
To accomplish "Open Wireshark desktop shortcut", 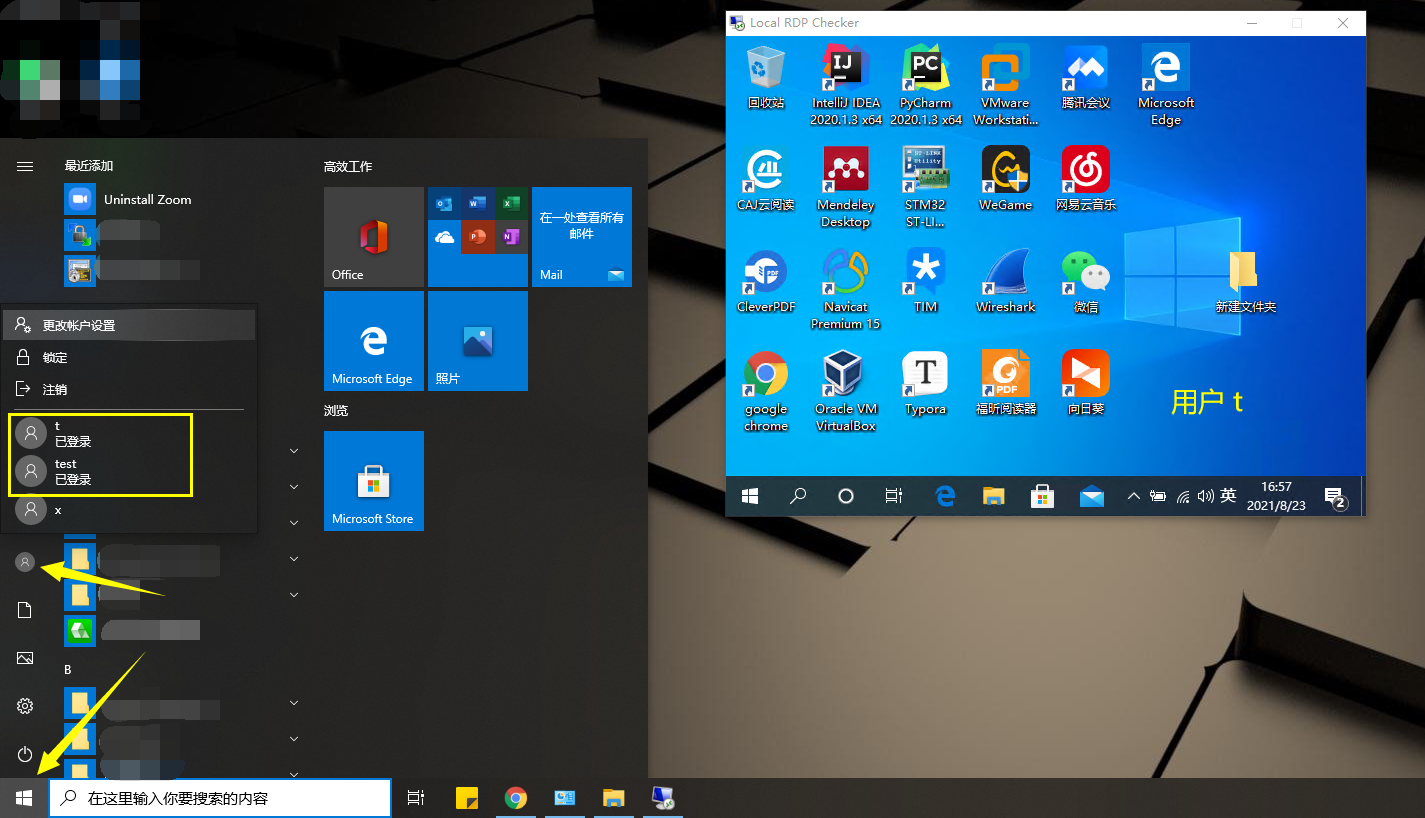I will tap(1005, 282).
